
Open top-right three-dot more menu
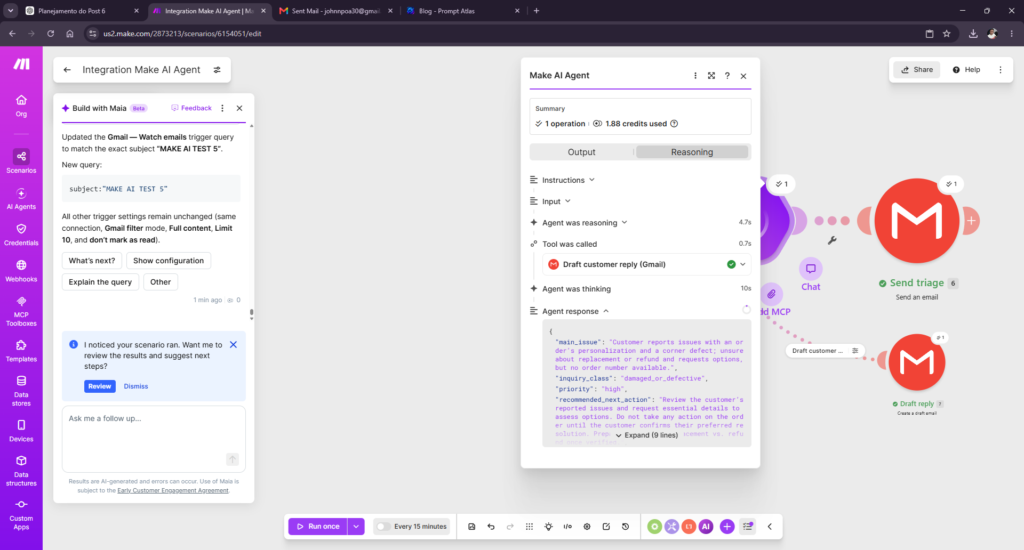(x=1000, y=70)
